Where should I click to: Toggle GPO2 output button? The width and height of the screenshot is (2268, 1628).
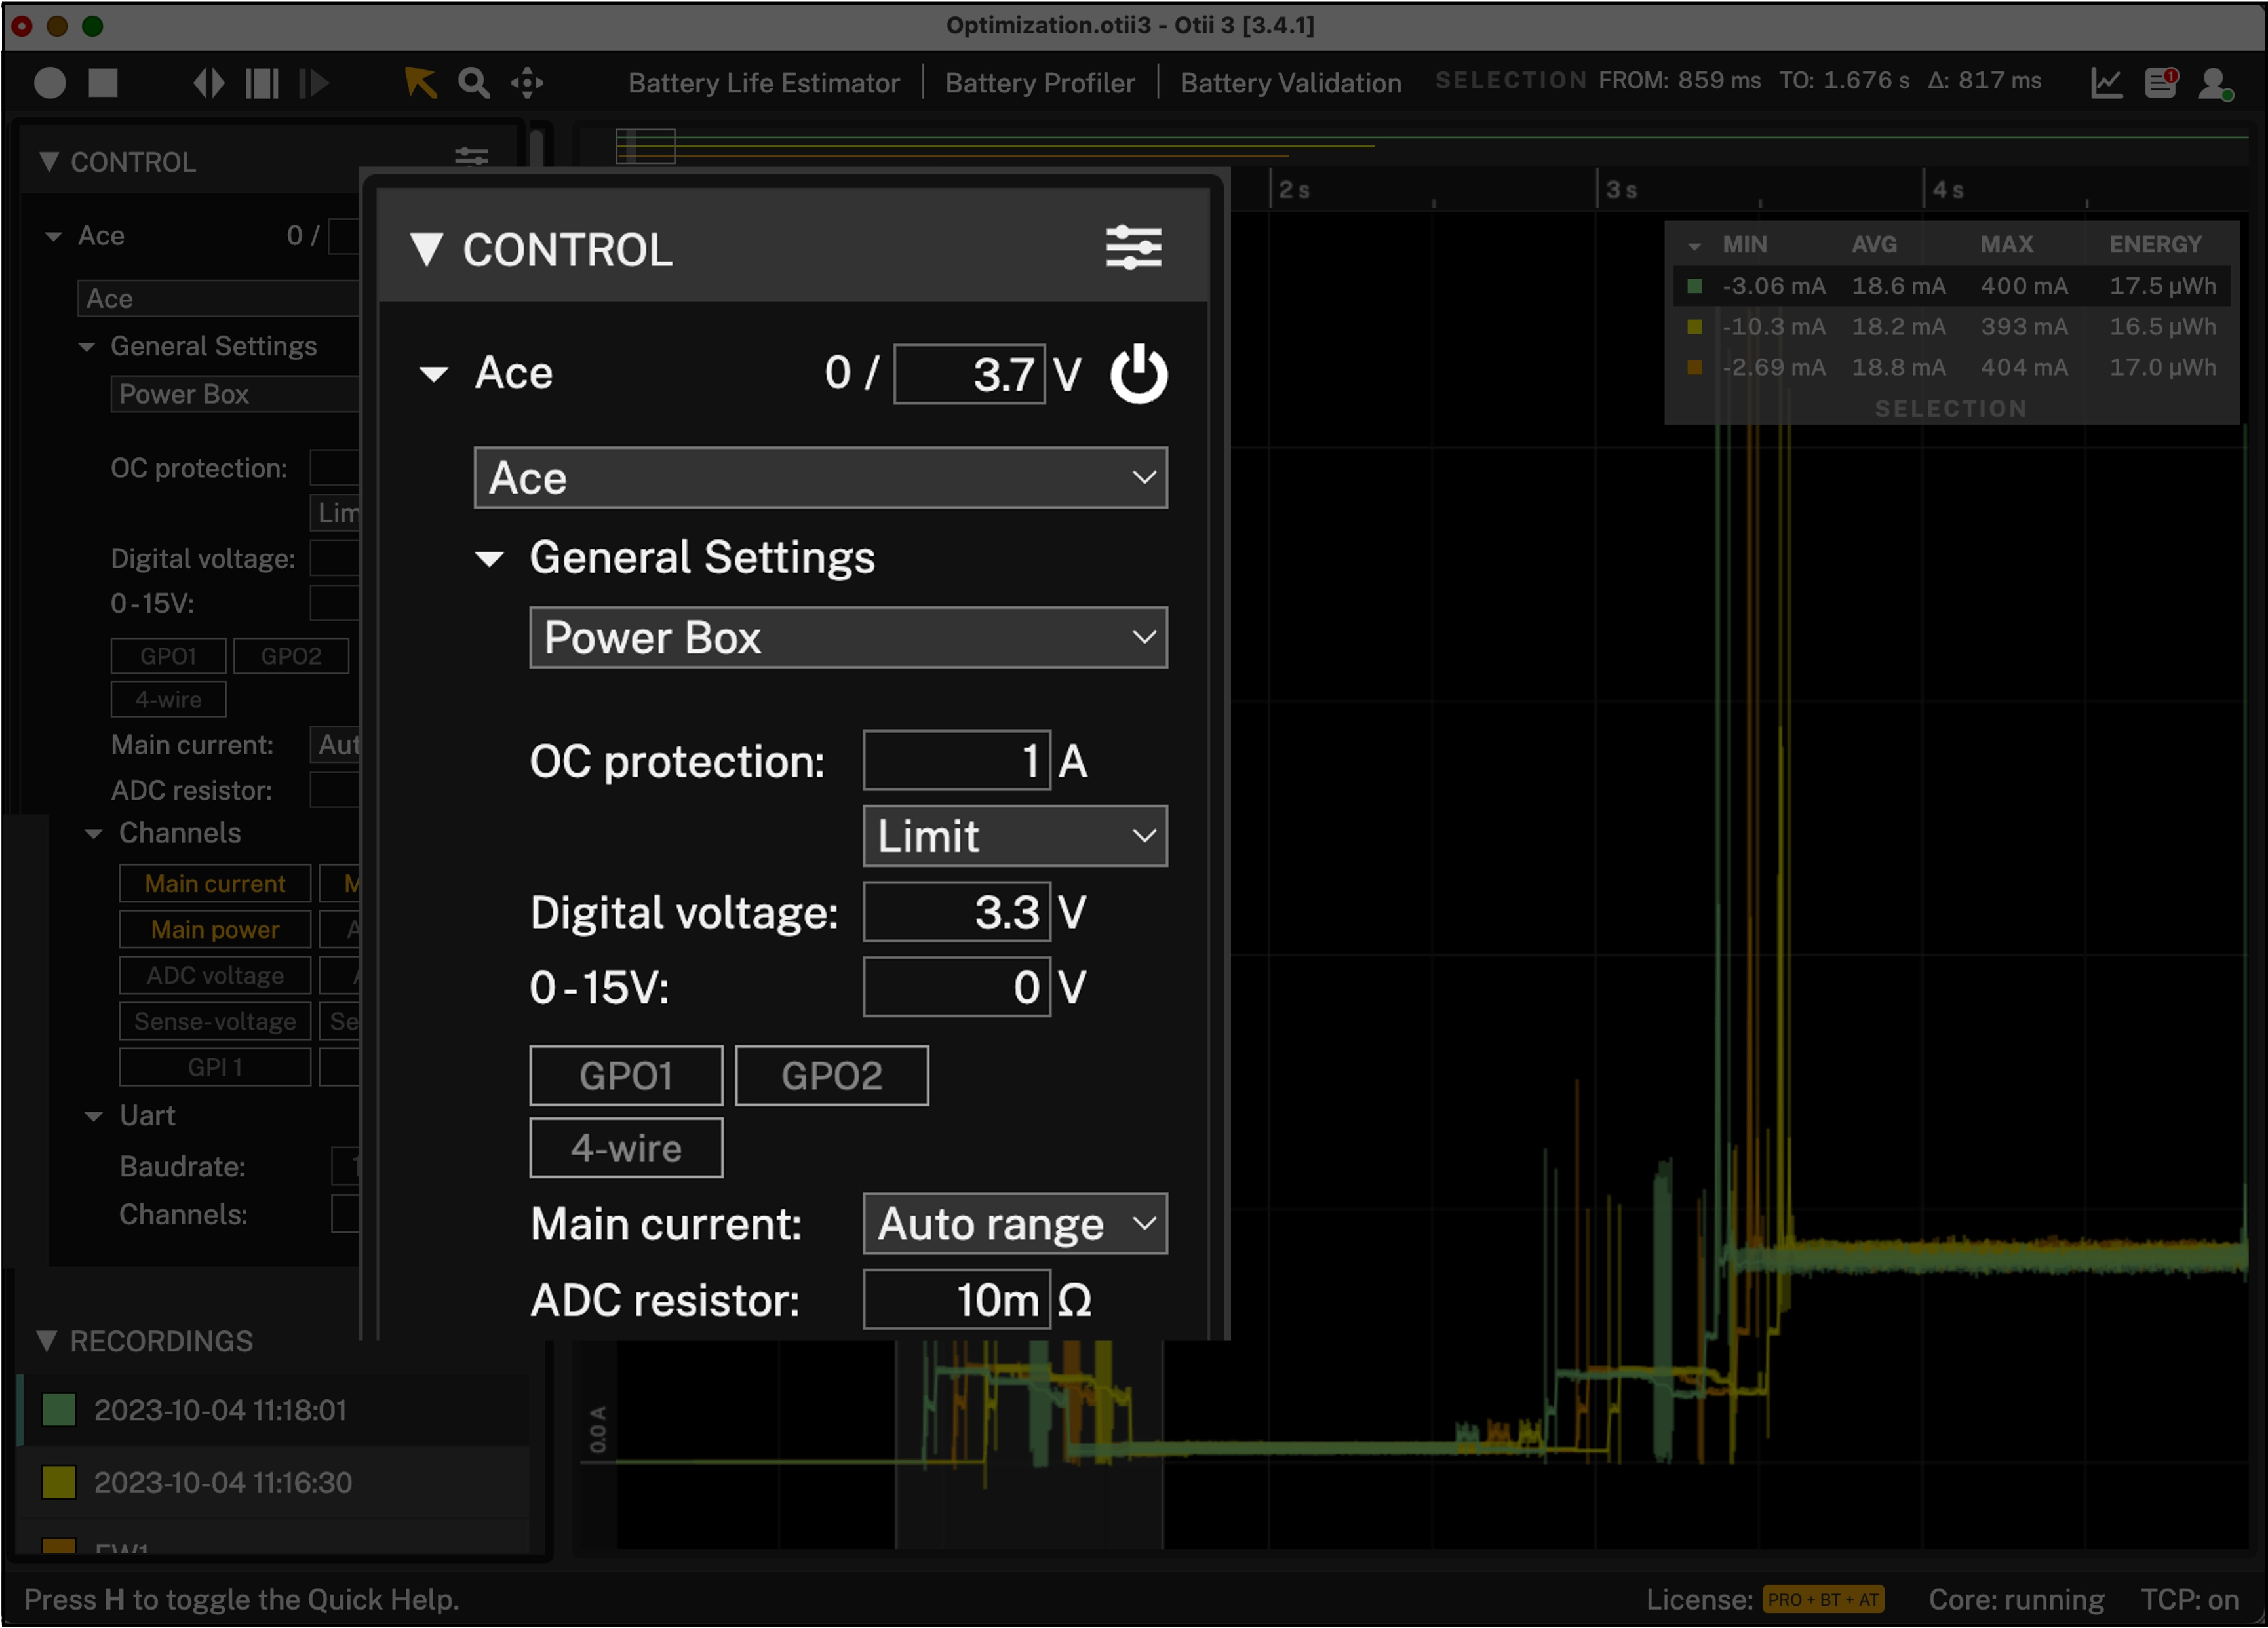click(832, 1075)
